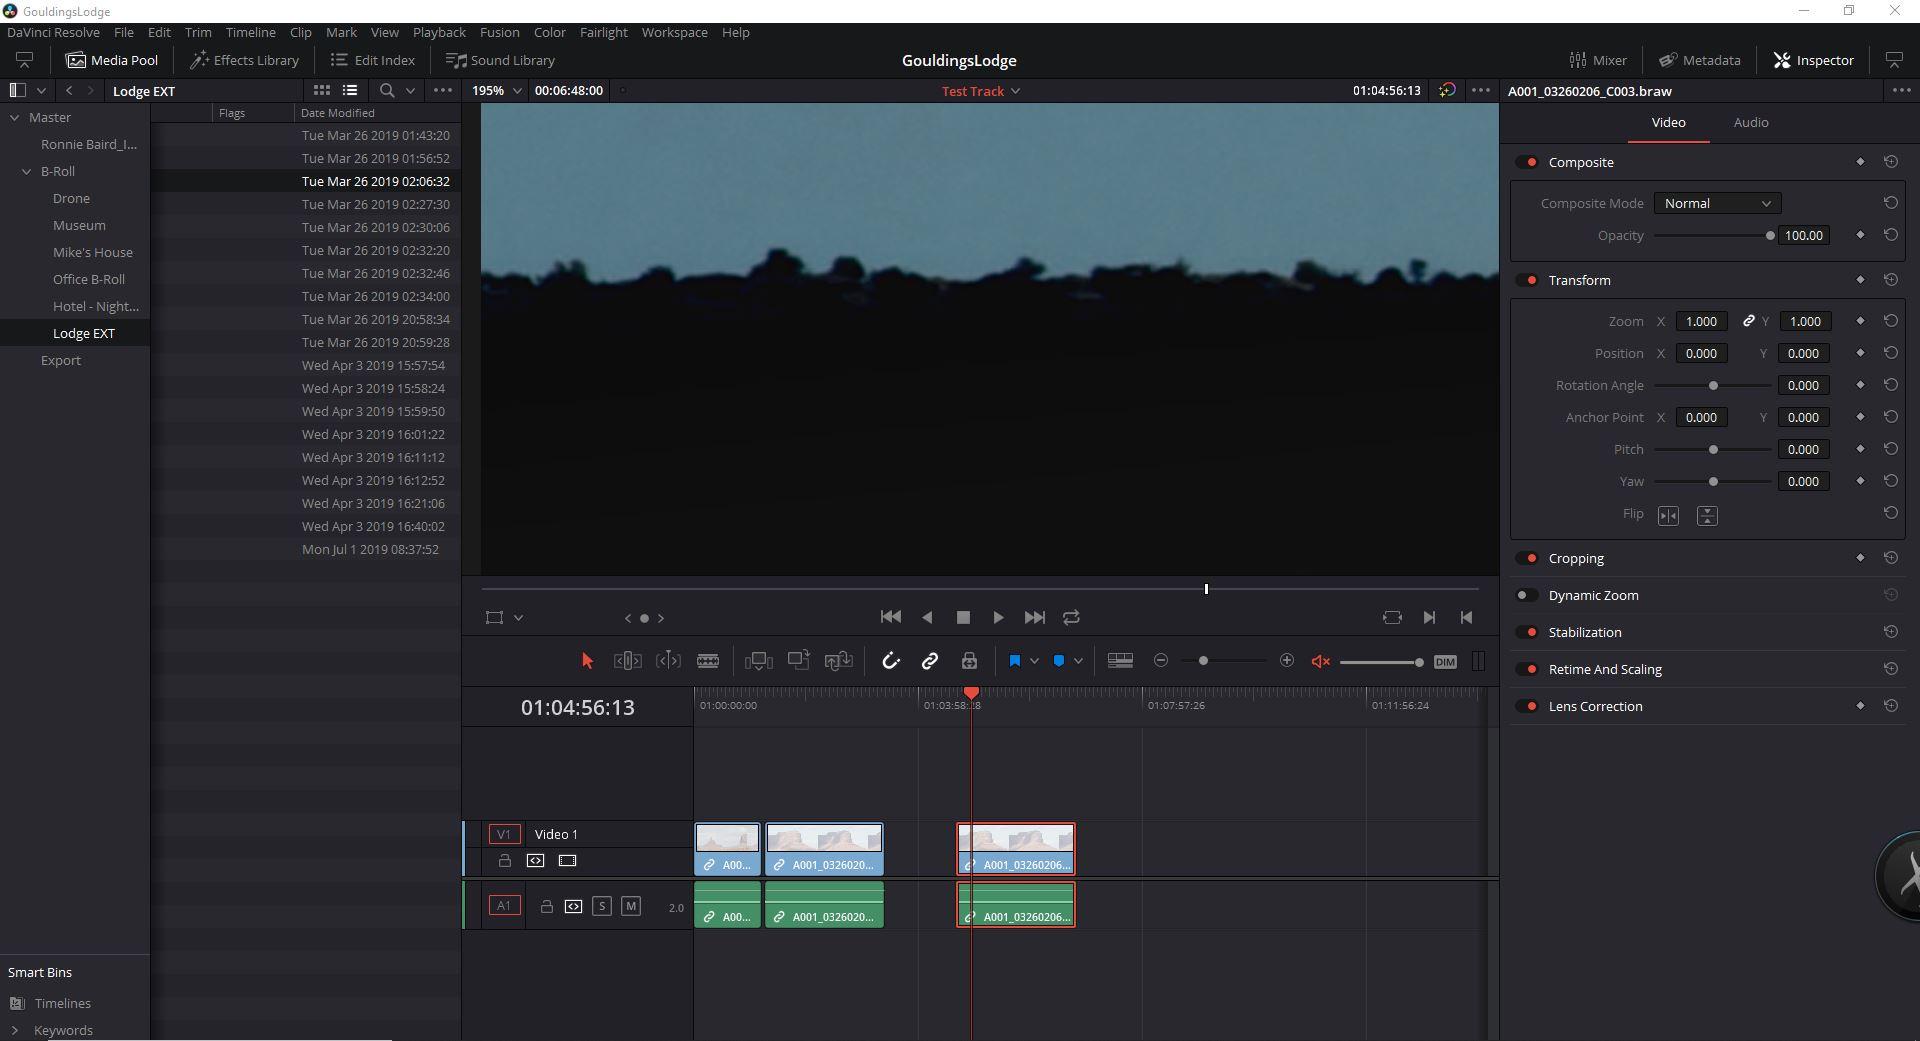Click the Insert Clip toolbar icon

click(759, 661)
